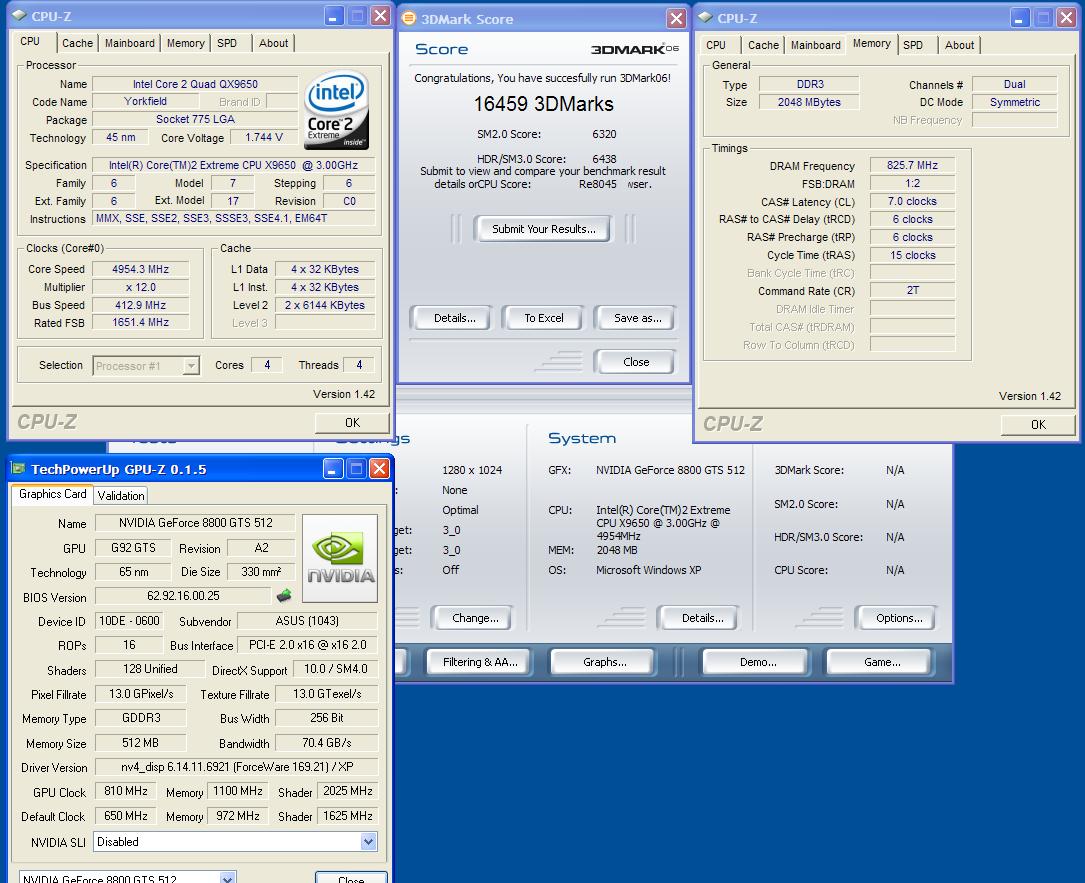Expand the NVIDIA SLI dropdown

tap(368, 841)
